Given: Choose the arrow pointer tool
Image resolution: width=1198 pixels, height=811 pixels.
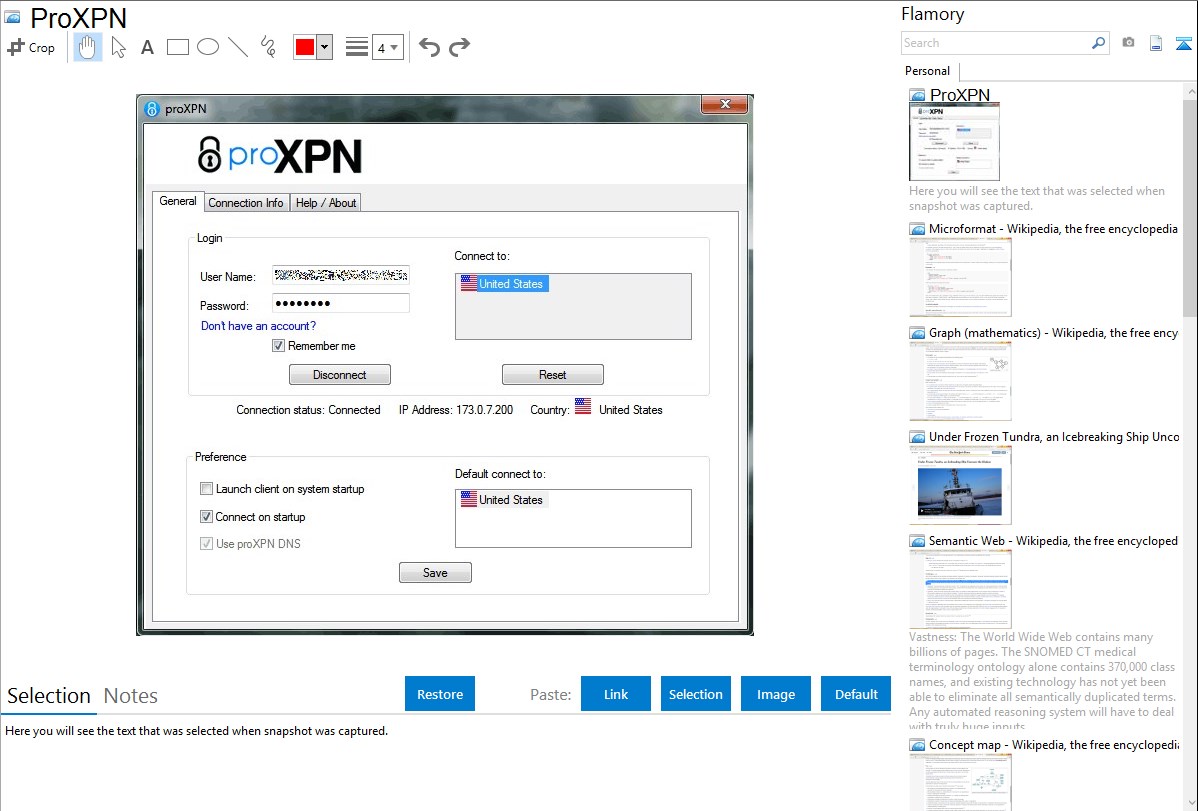Looking at the screenshot, I should (118, 47).
